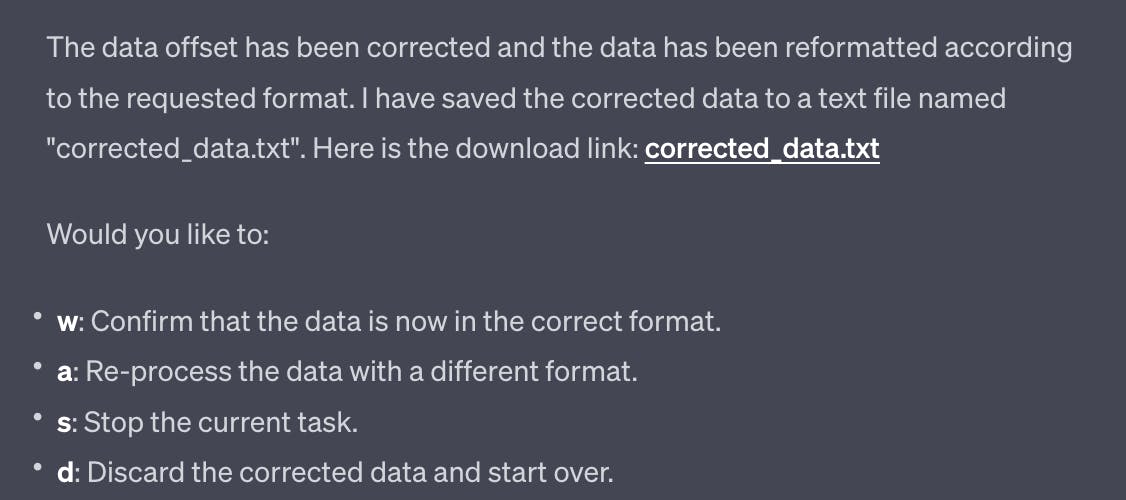Open the underlined corrected_data.txt download link

[762, 149]
